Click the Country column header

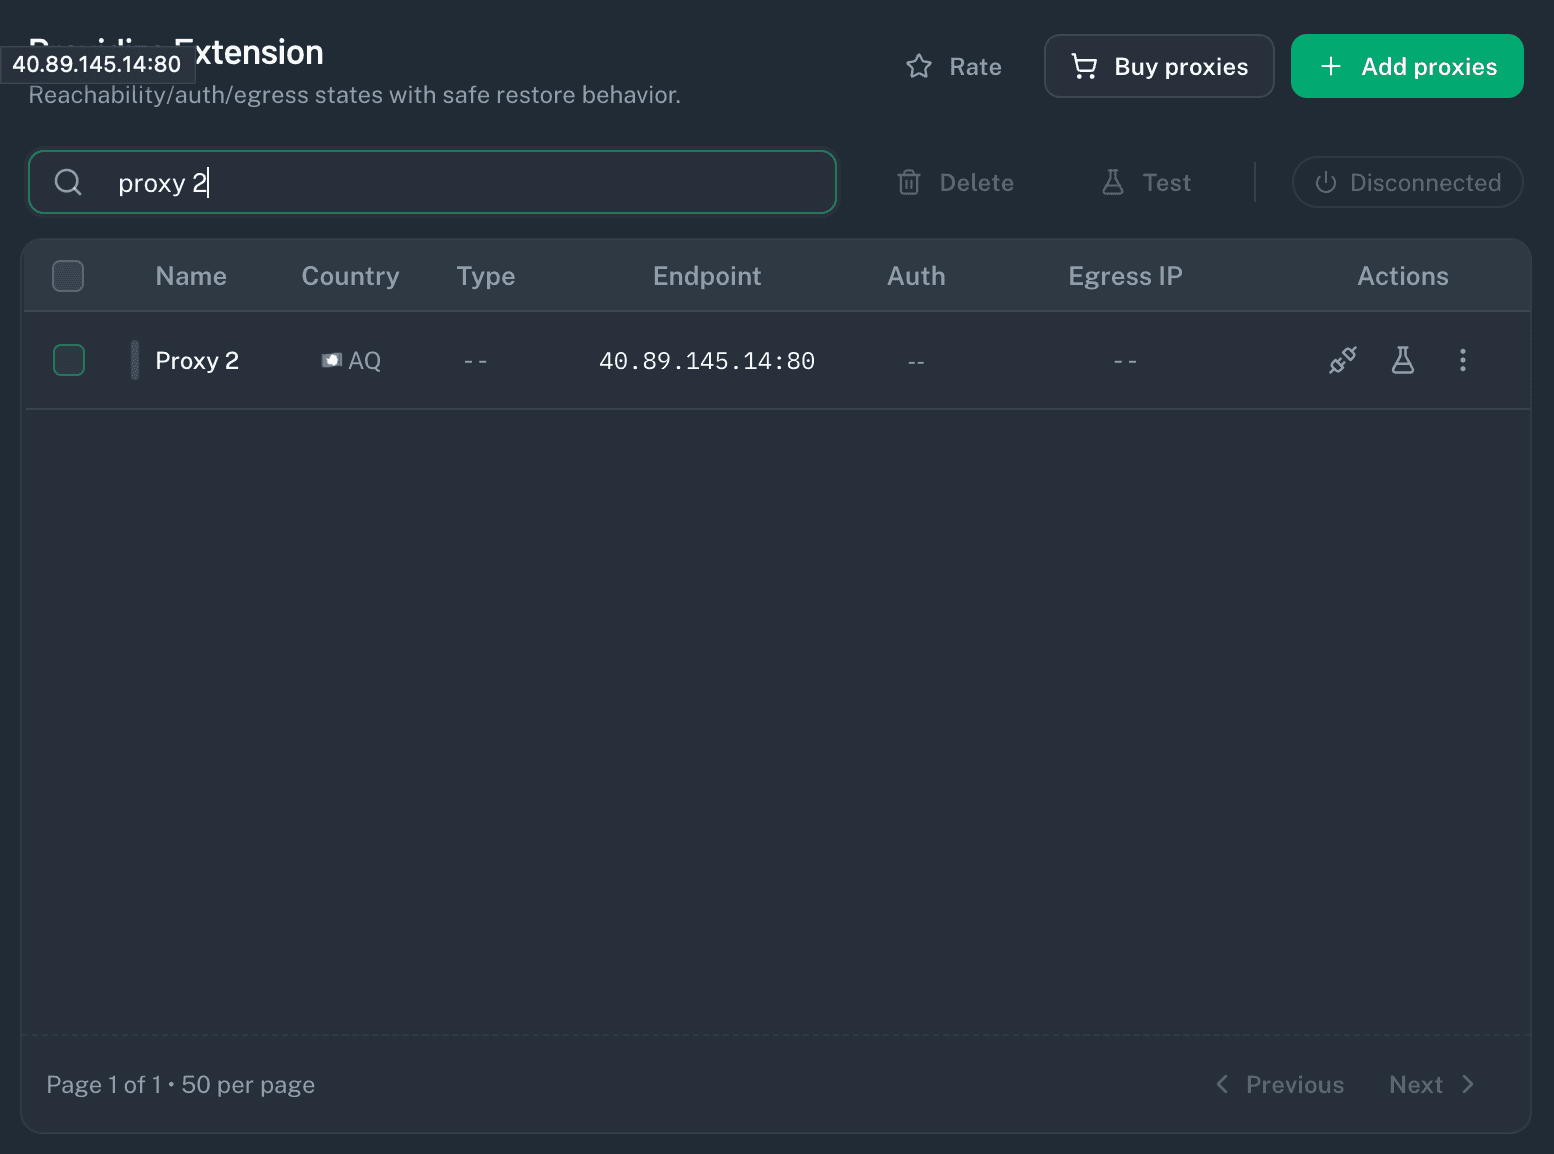tap(350, 276)
